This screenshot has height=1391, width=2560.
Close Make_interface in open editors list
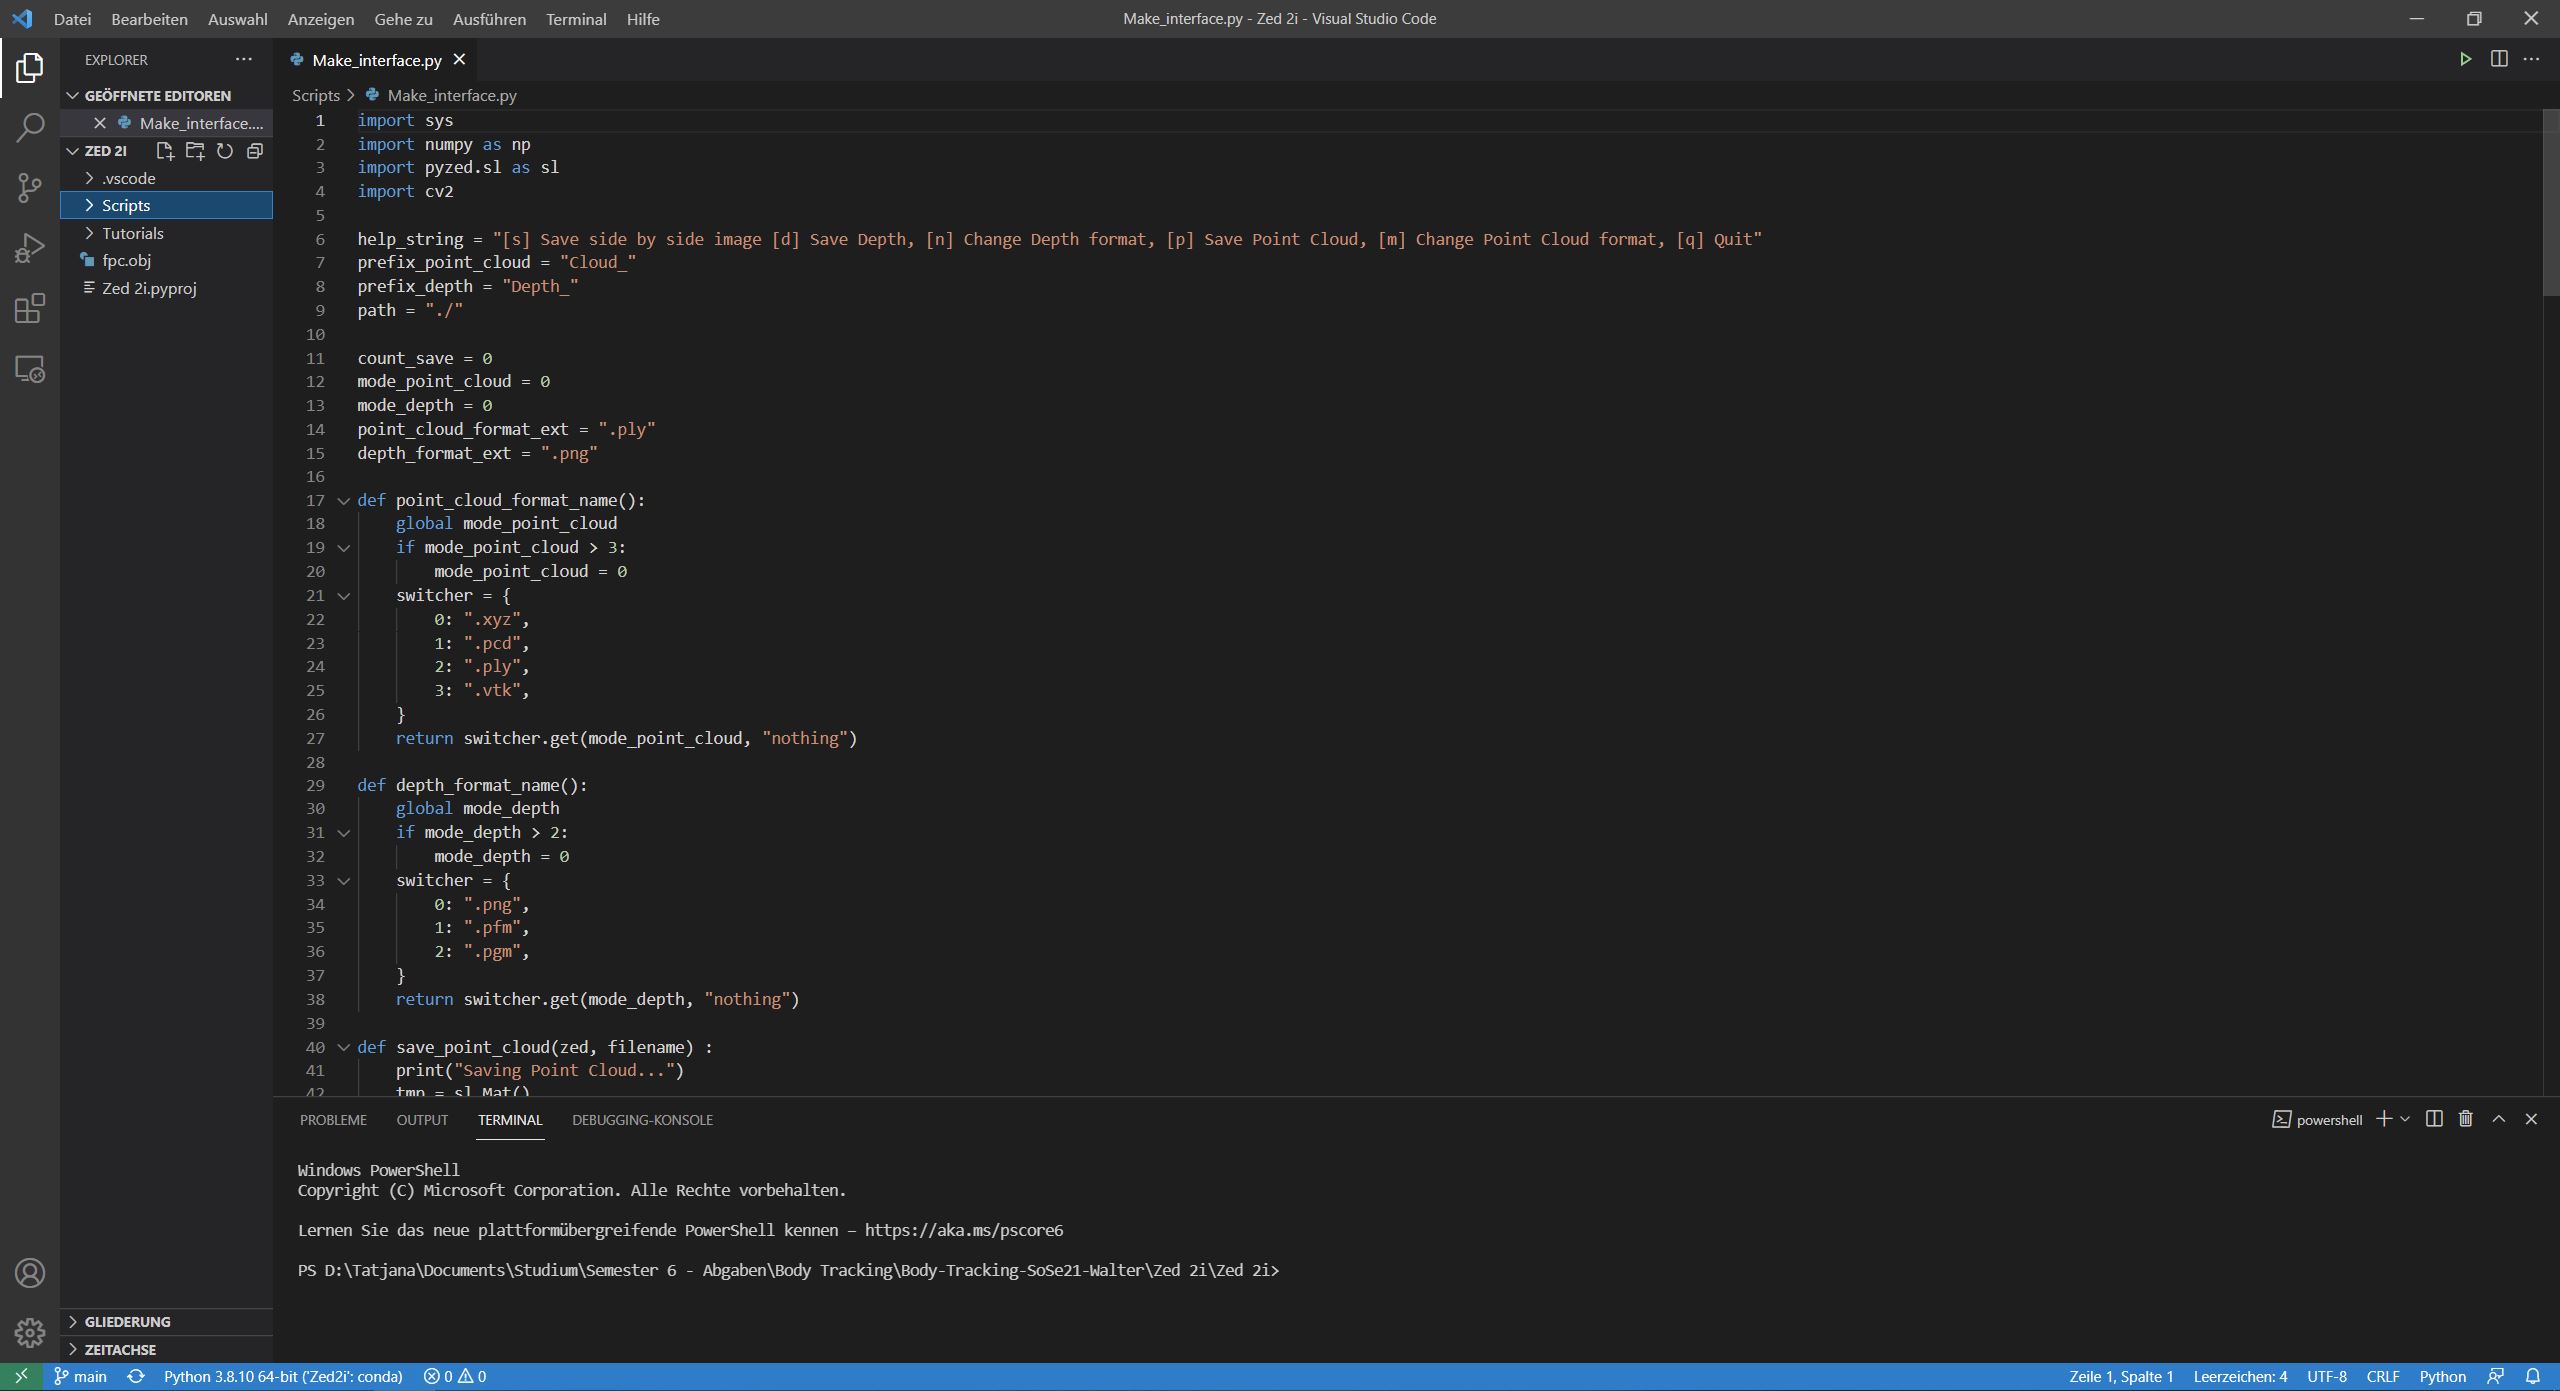[99, 123]
